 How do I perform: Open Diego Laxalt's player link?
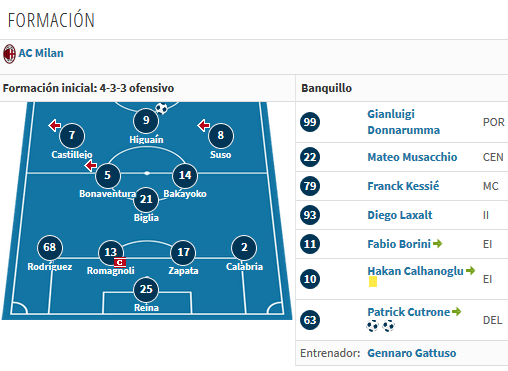click(400, 215)
